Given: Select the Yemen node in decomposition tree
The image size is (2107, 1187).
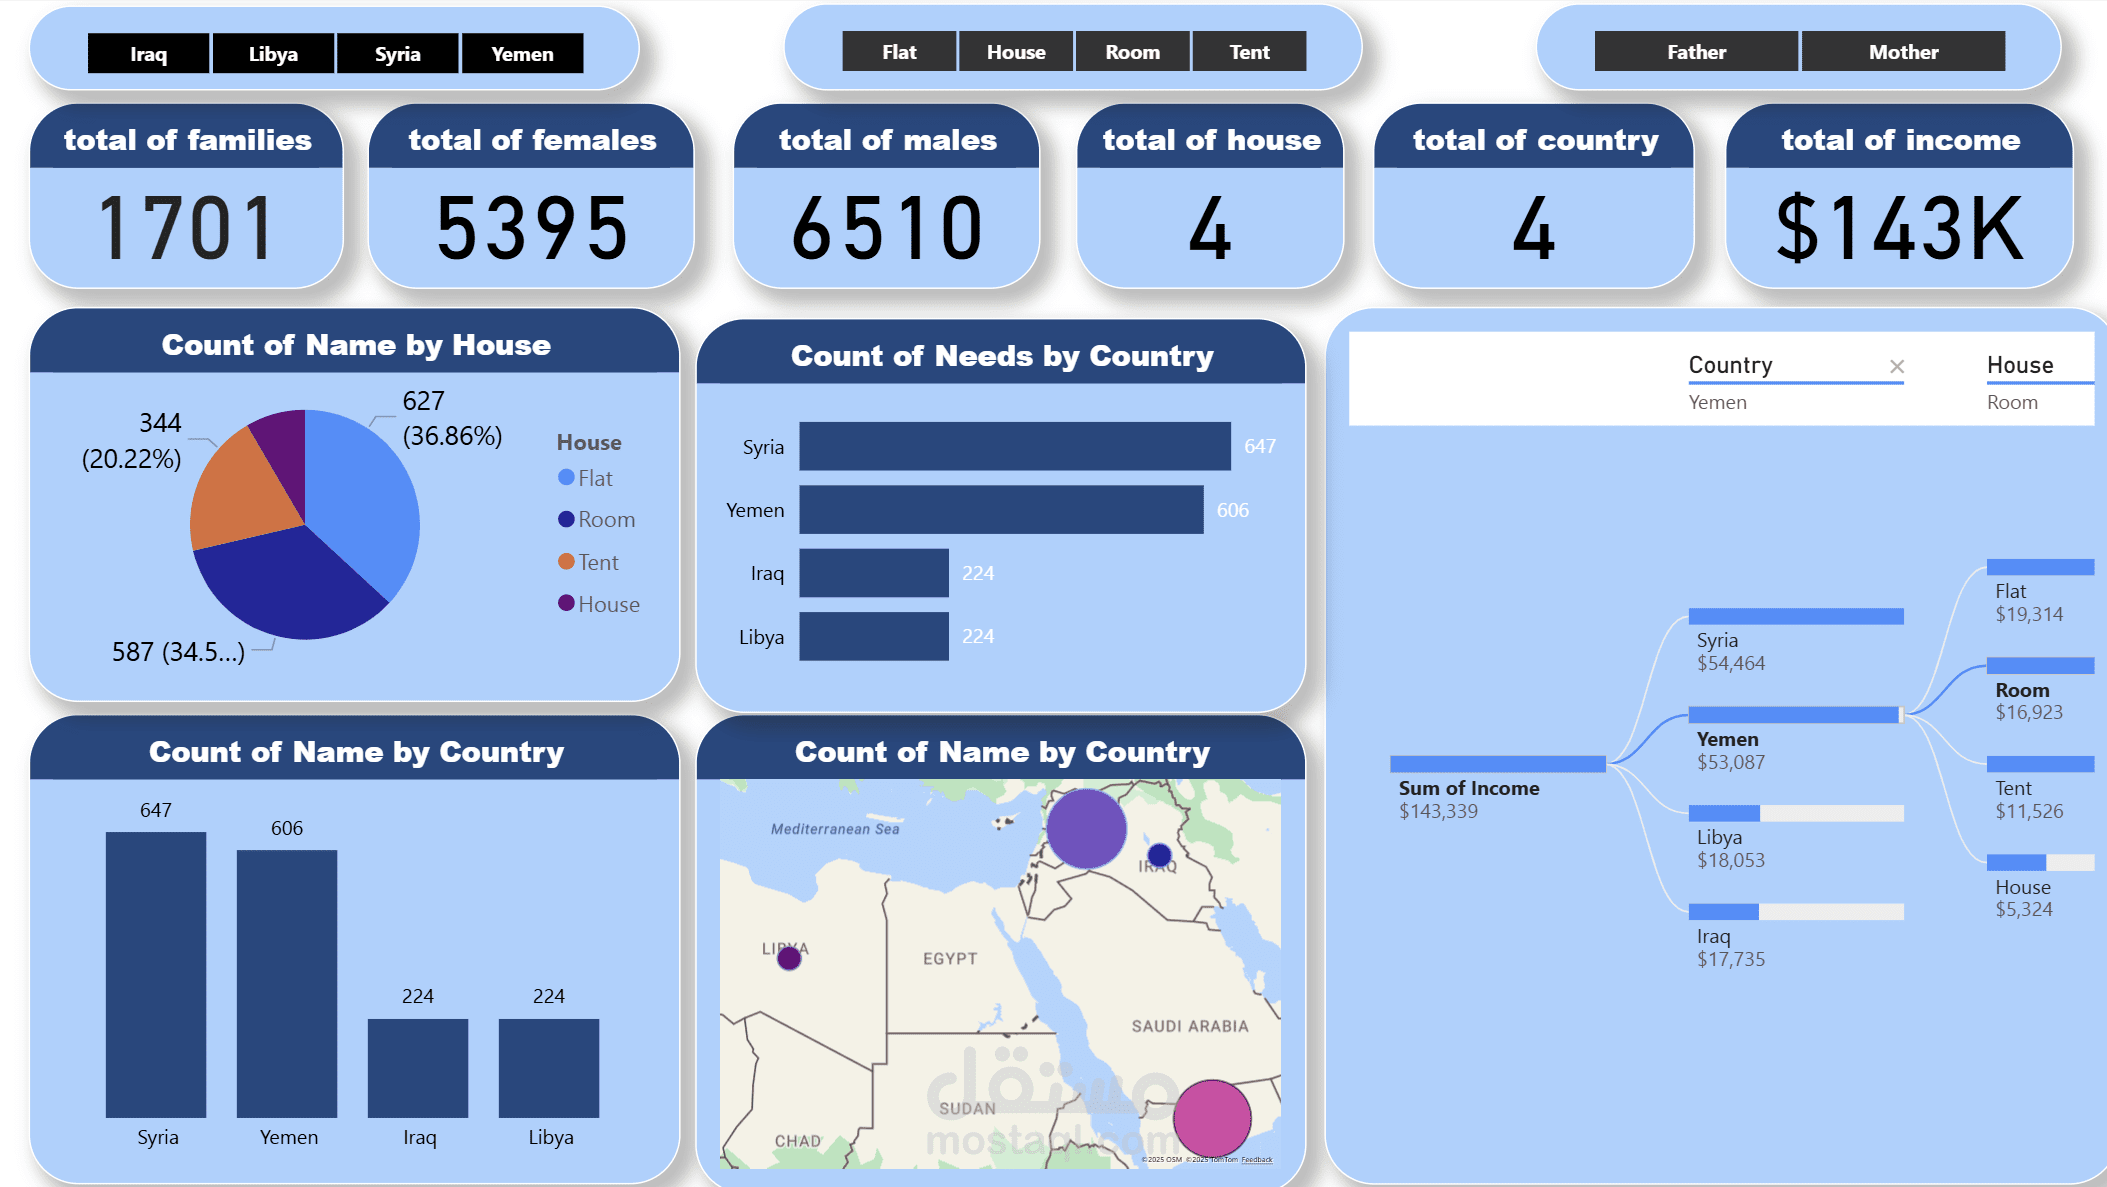Looking at the screenshot, I should point(1796,715).
